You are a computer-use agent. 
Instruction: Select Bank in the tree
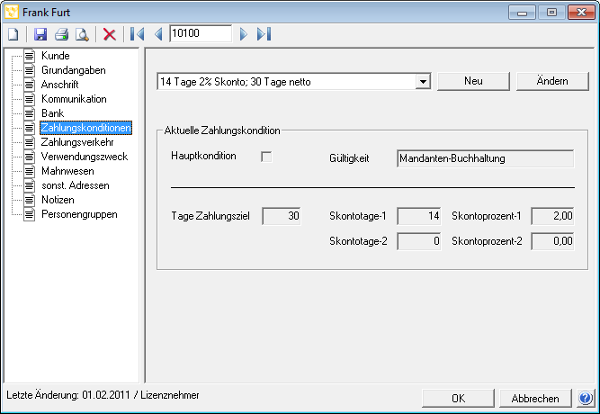[x=53, y=113]
